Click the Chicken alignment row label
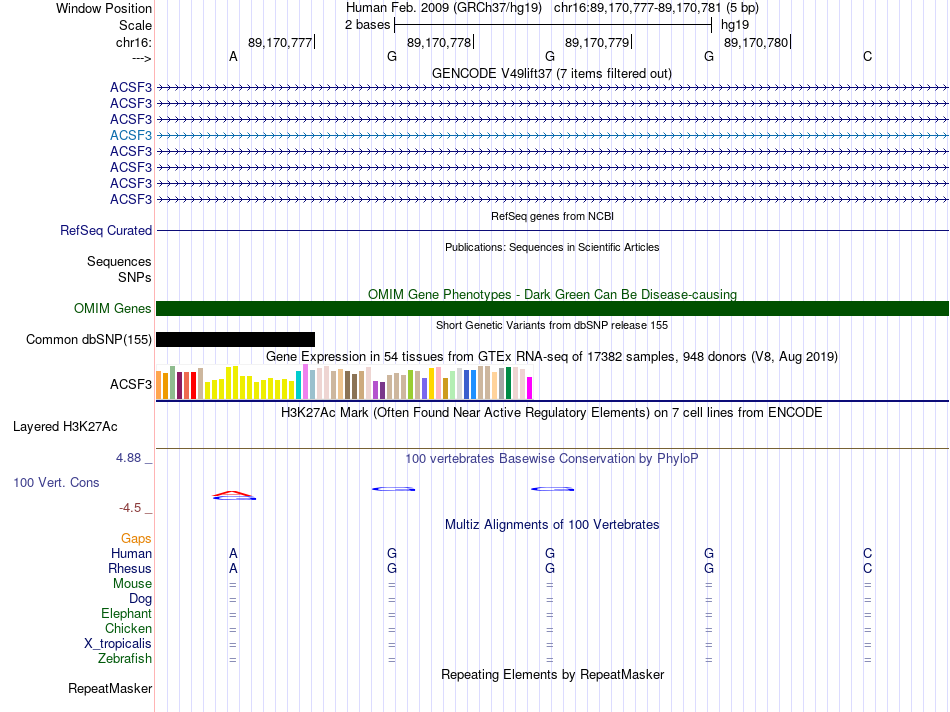Image resolution: width=950 pixels, height=712 pixels. tap(128, 628)
